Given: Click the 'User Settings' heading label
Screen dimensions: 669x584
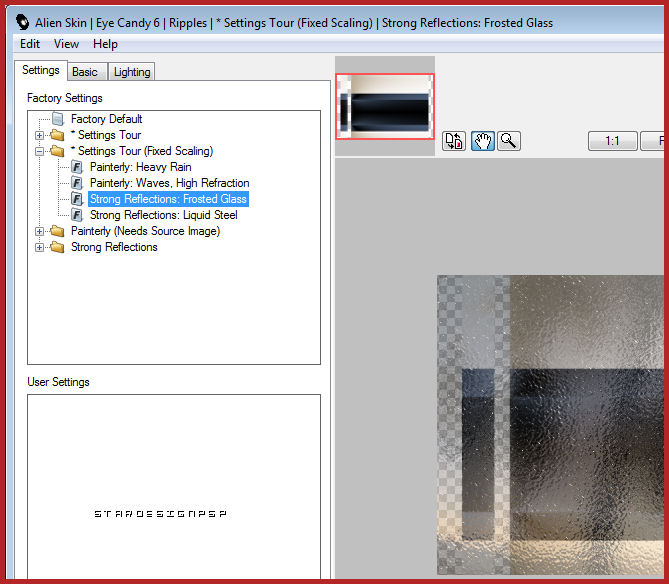Looking at the screenshot, I should coord(58,382).
